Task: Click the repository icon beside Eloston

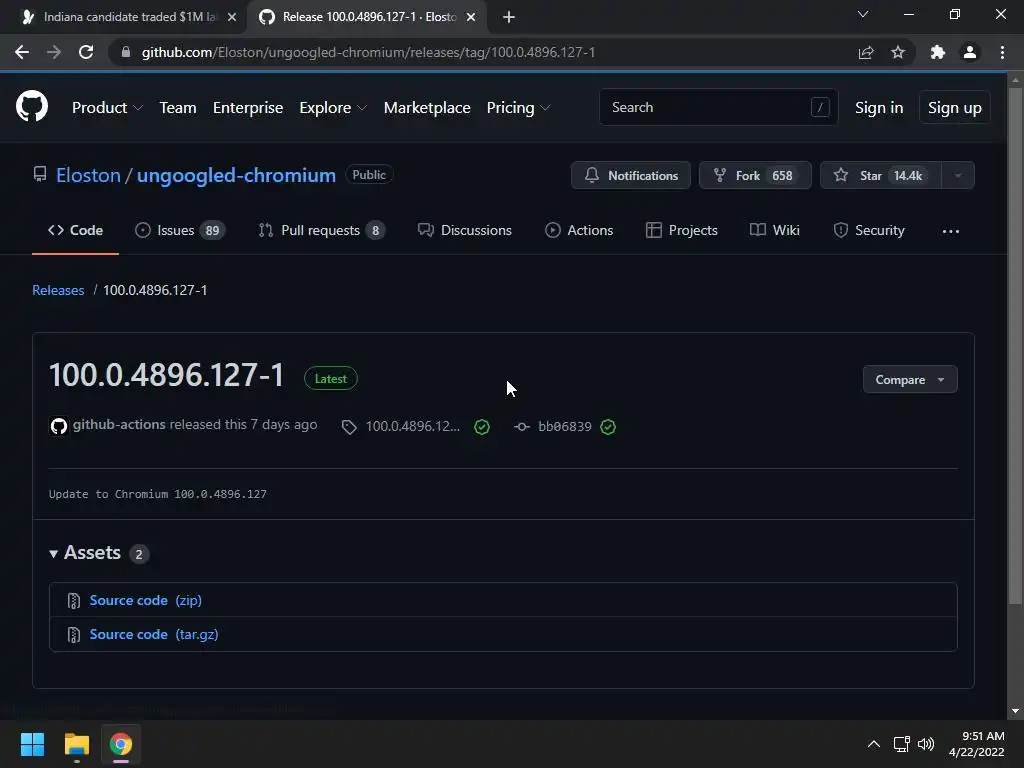Action: click(40, 174)
